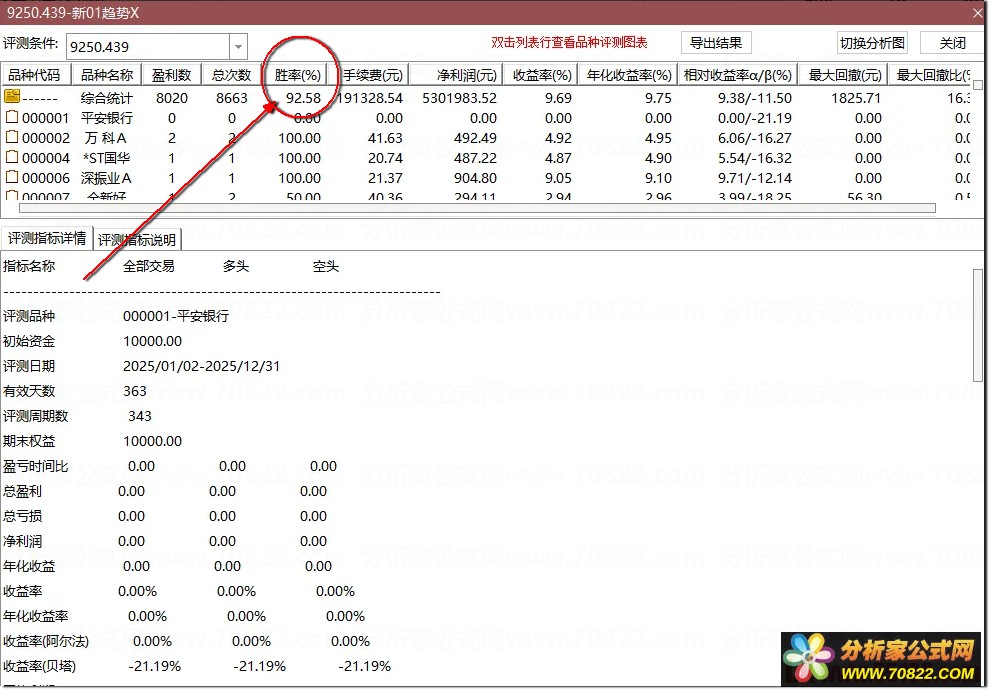The image size is (991, 690).
Task: Select the 平安银行 row
Action: (x=487, y=118)
